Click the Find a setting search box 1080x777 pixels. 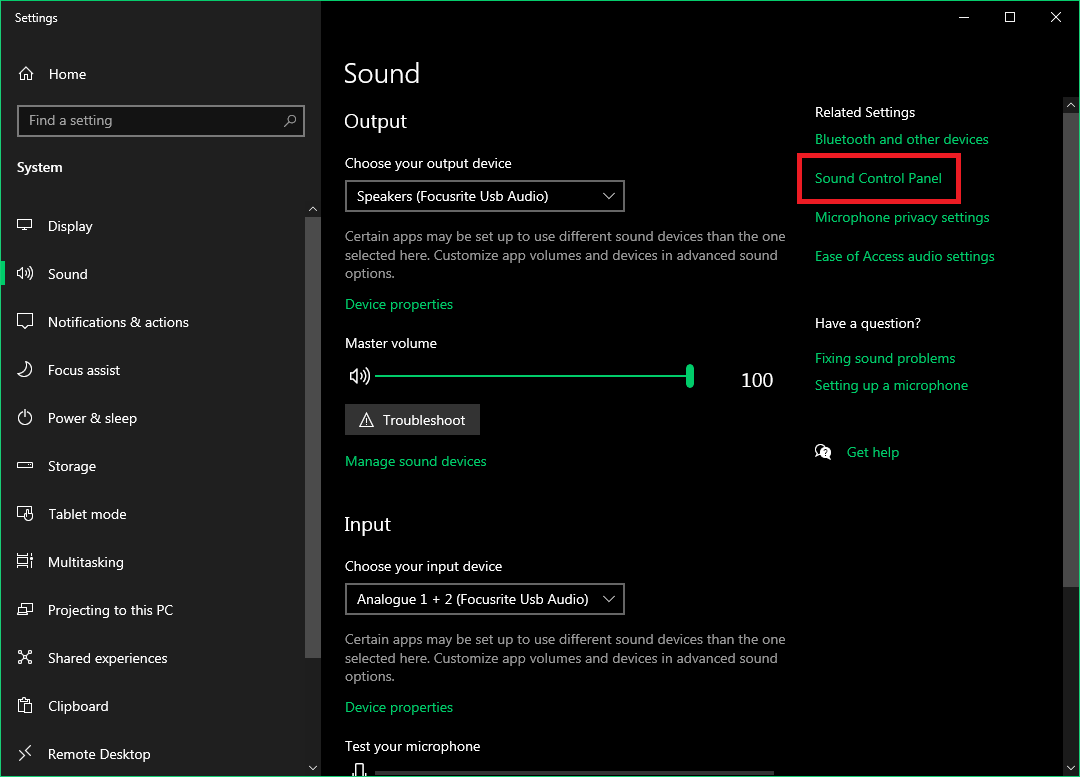[x=150, y=121]
